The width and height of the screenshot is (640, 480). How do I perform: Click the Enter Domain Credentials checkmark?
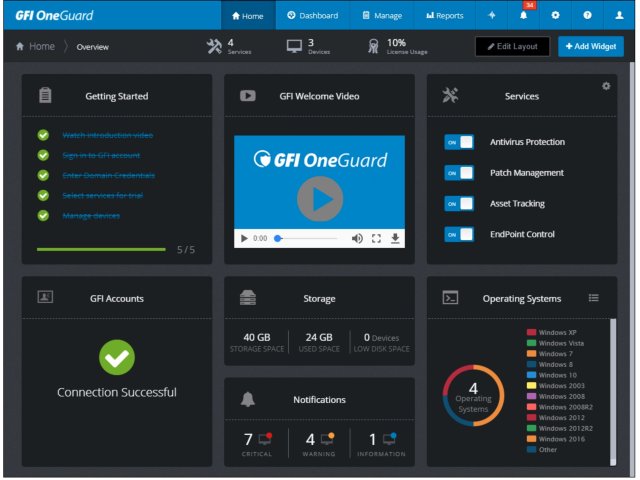tap(43, 175)
